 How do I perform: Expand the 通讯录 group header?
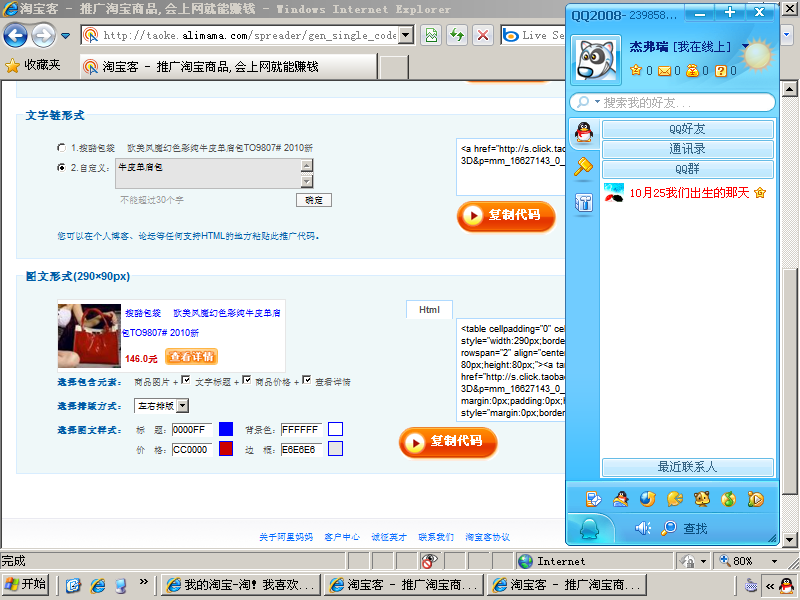[x=687, y=149]
